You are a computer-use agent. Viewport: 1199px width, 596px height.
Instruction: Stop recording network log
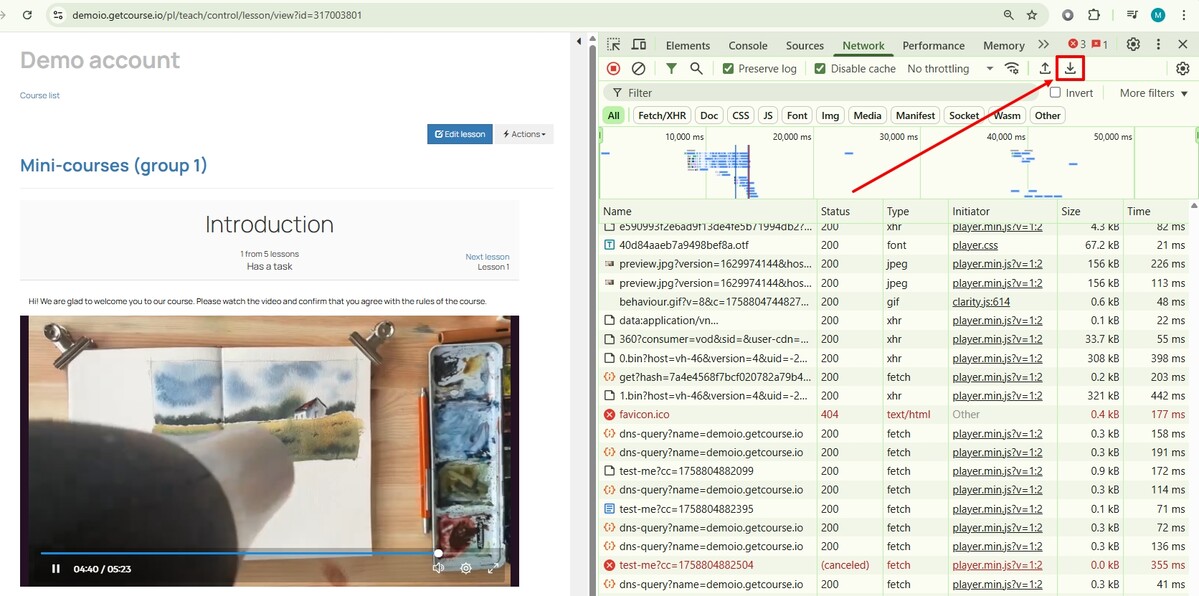click(613, 68)
